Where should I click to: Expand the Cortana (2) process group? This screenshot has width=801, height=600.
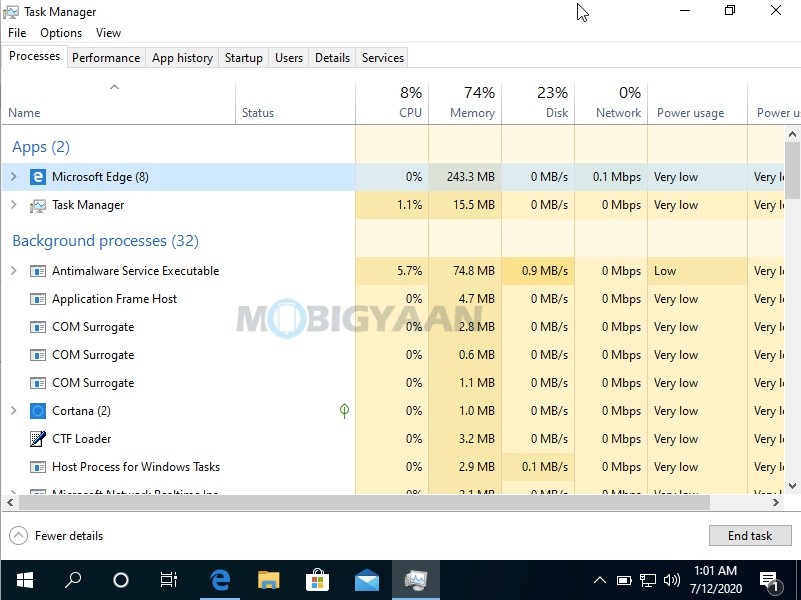14,411
